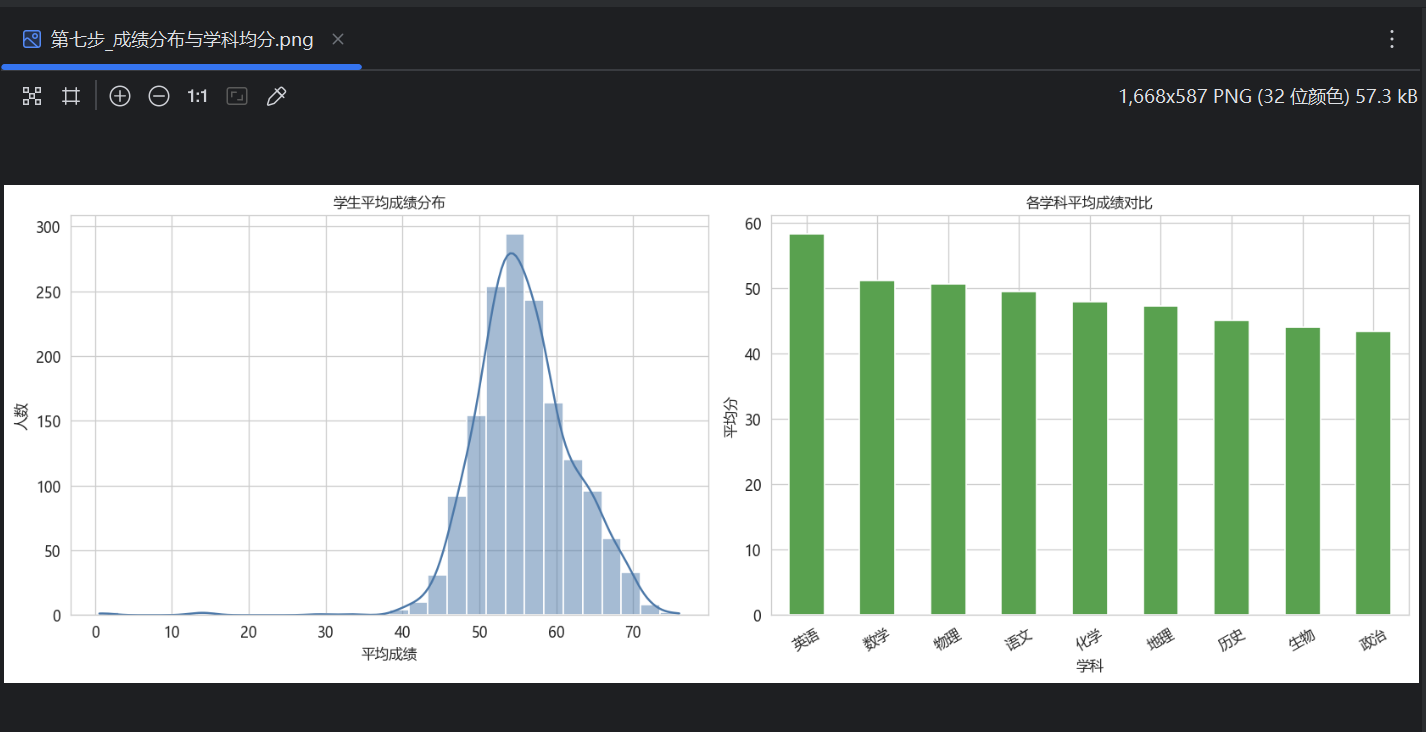
Task: Click the 地理 axis label
Action: (1160, 640)
